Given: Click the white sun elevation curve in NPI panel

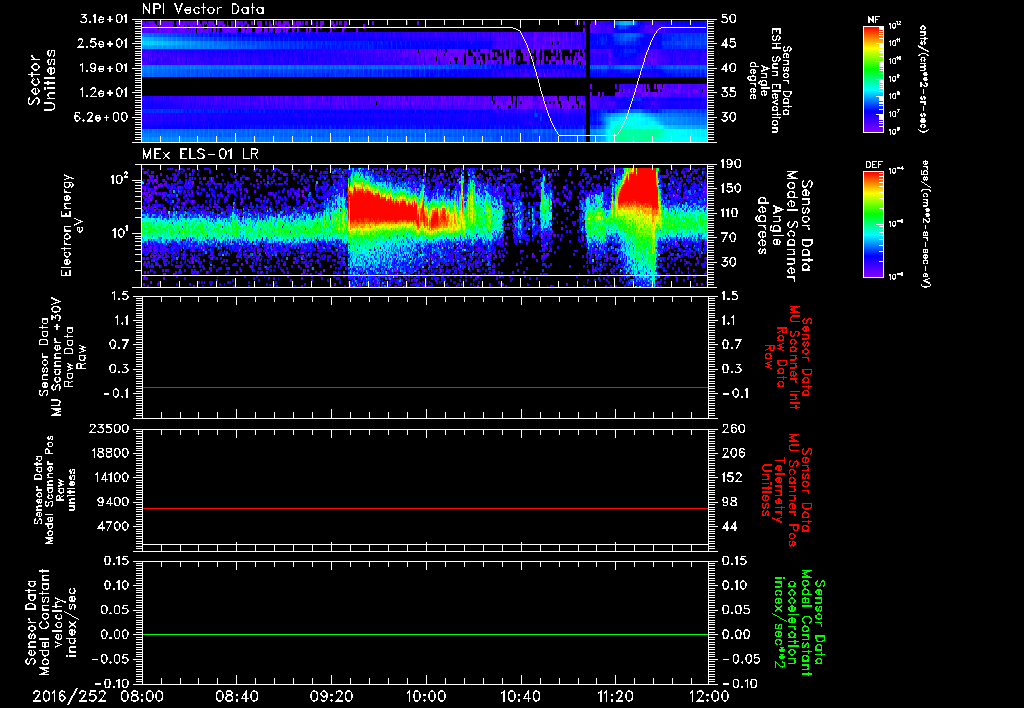Looking at the screenshot, I should point(539,82).
